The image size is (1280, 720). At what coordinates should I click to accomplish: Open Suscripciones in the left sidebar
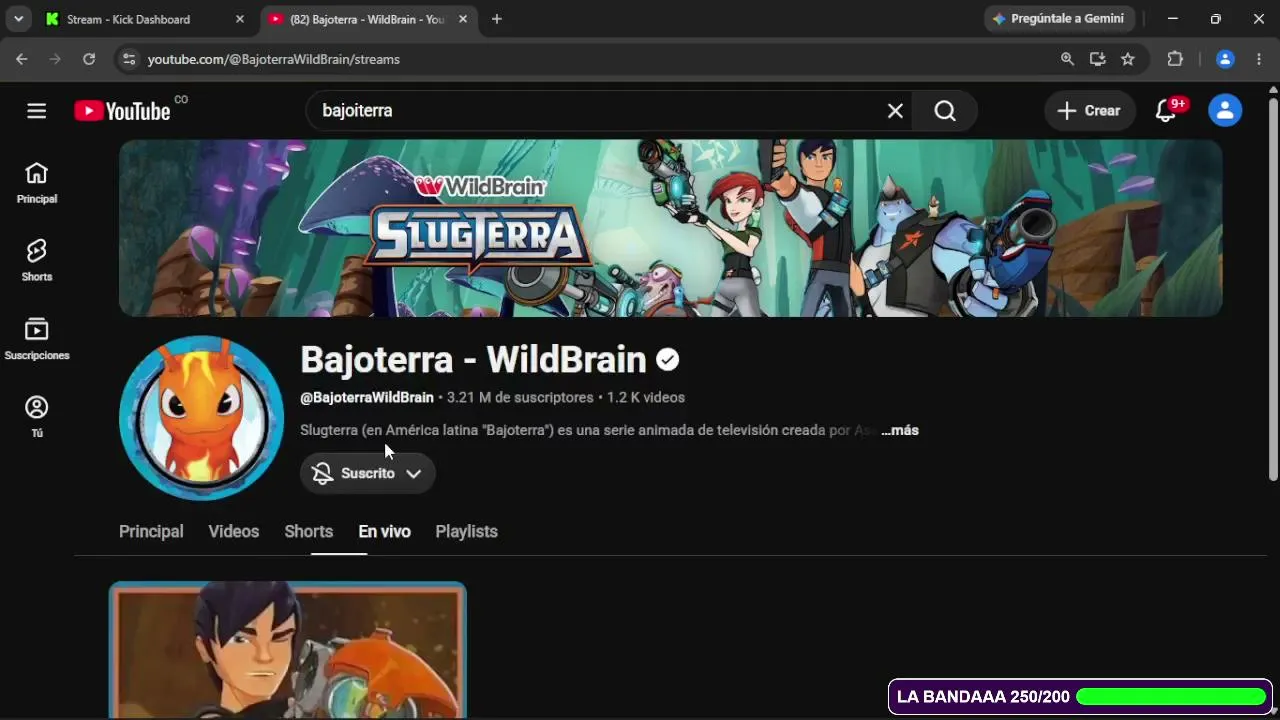coord(37,338)
